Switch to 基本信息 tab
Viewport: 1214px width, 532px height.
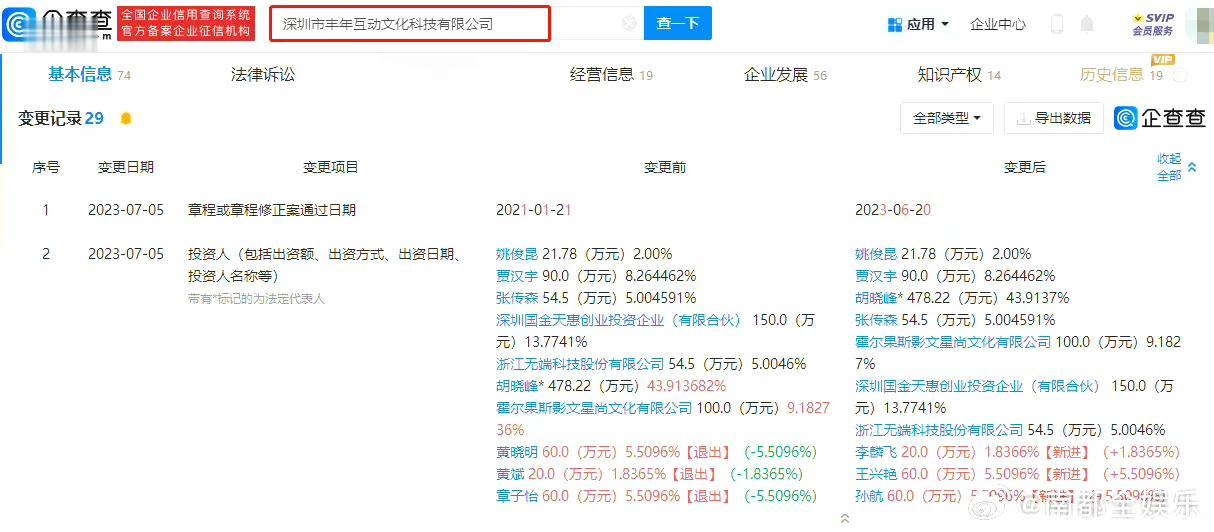pyautogui.click(x=89, y=74)
